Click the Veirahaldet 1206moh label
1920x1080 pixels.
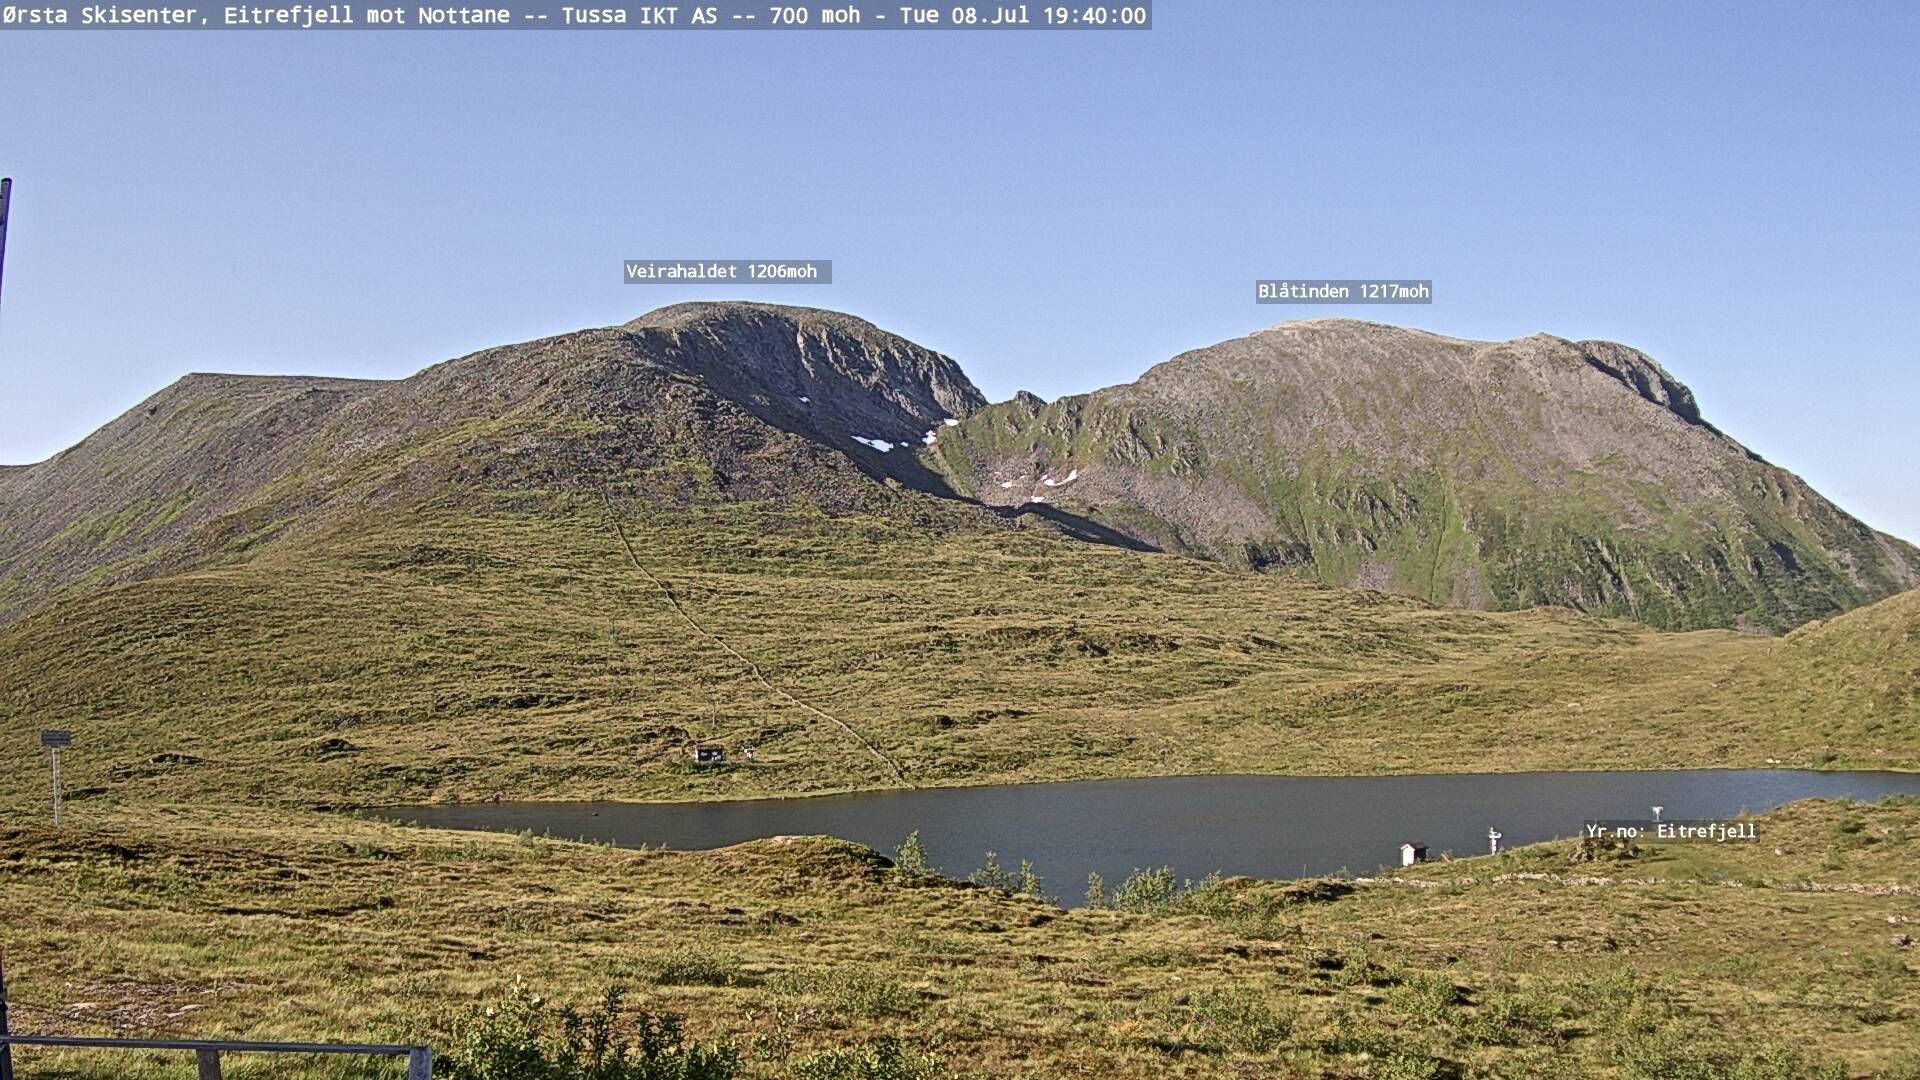[x=727, y=272]
